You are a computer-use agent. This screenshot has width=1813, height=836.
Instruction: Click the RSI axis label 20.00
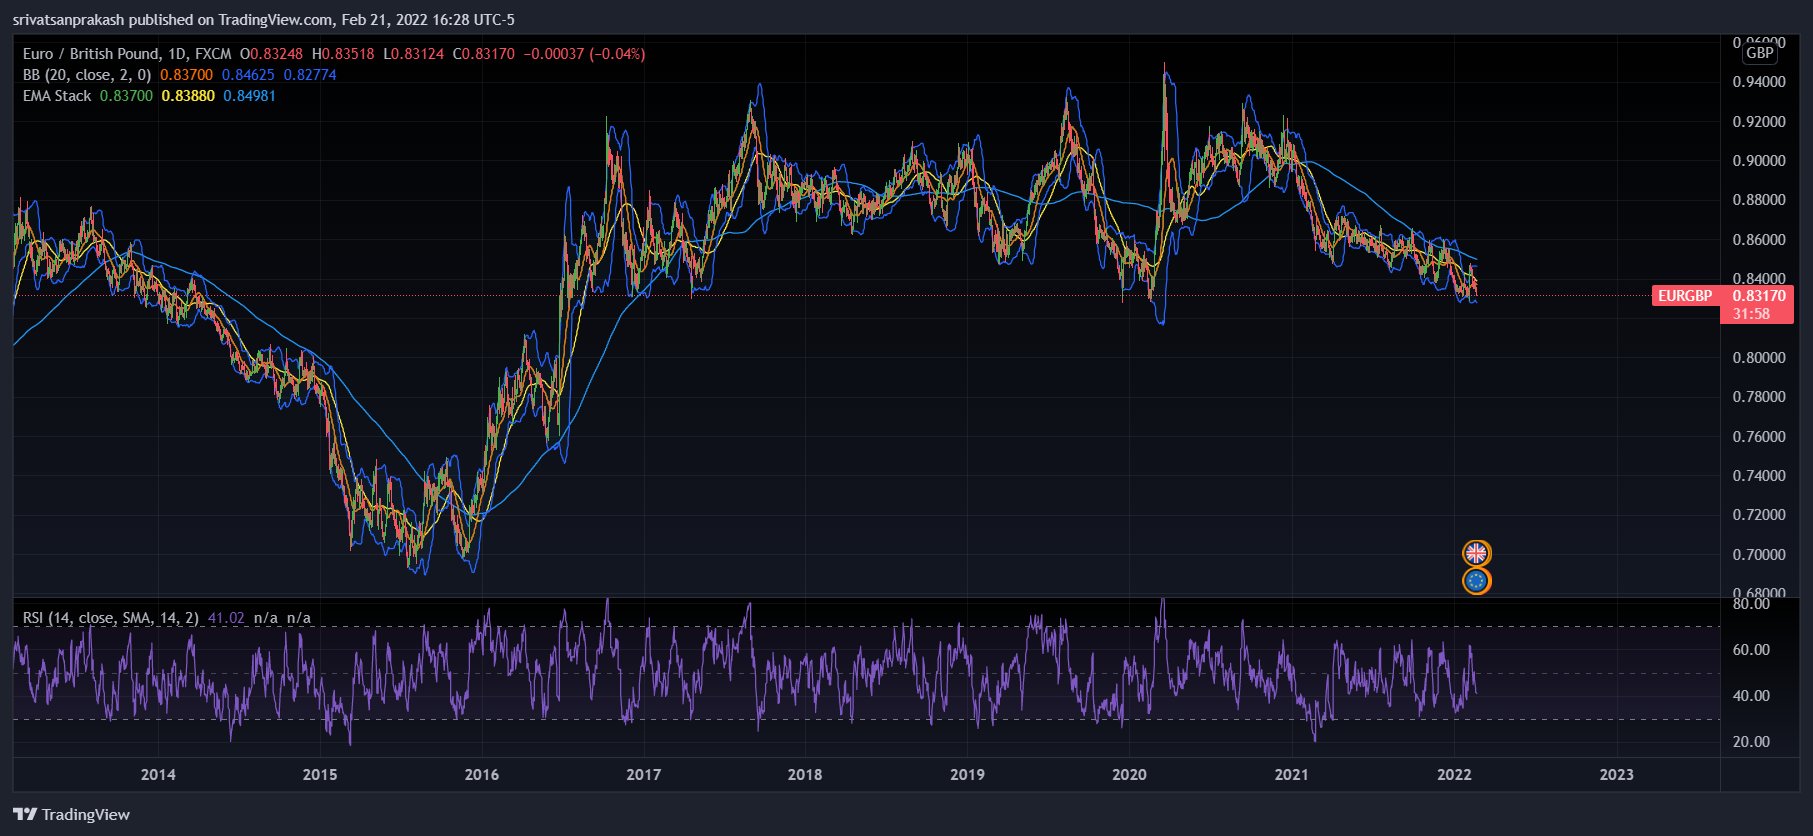click(x=1751, y=742)
